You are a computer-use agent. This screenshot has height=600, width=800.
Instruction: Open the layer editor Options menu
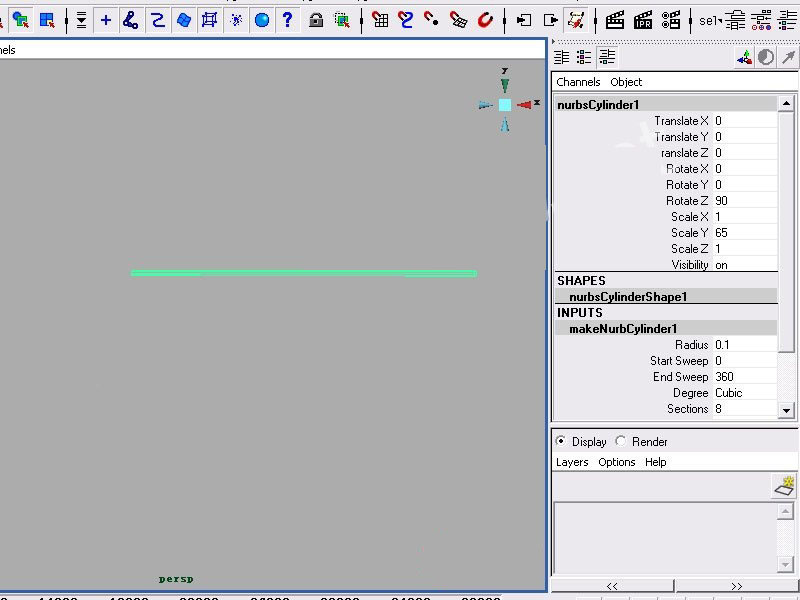[x=617, y=462]
